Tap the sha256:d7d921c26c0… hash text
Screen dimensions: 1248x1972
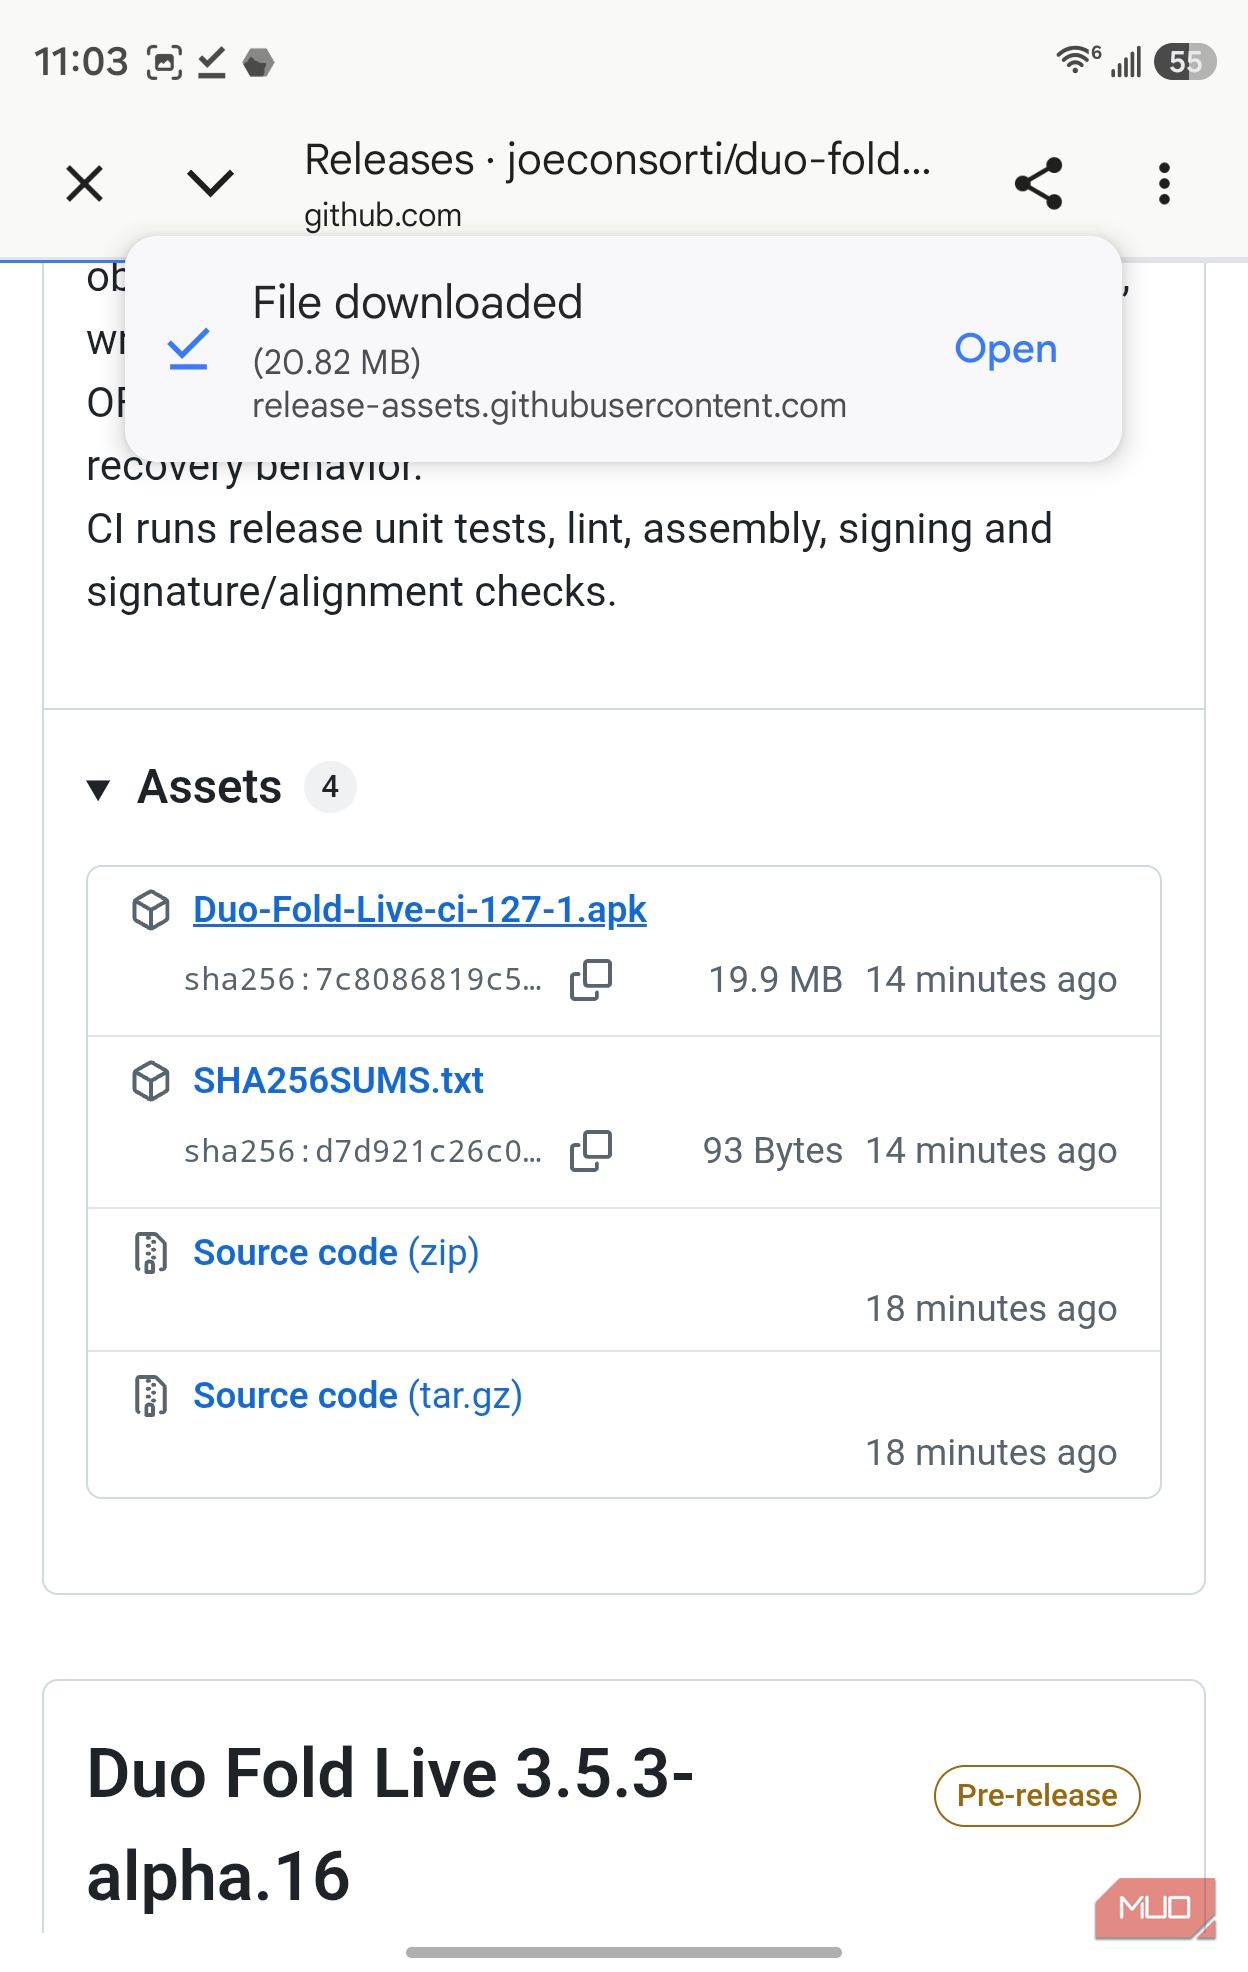pyautogui.click(x=363, y=1151)
